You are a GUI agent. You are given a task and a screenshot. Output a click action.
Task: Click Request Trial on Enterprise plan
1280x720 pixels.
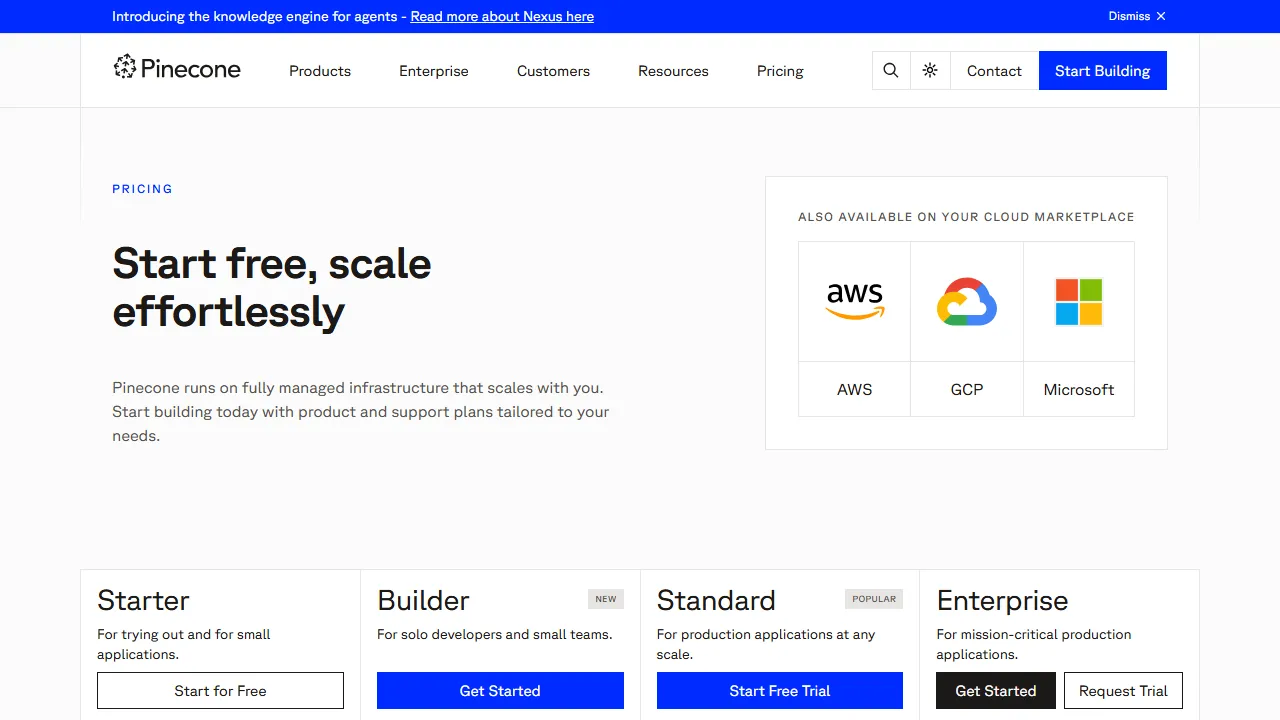1123,690
